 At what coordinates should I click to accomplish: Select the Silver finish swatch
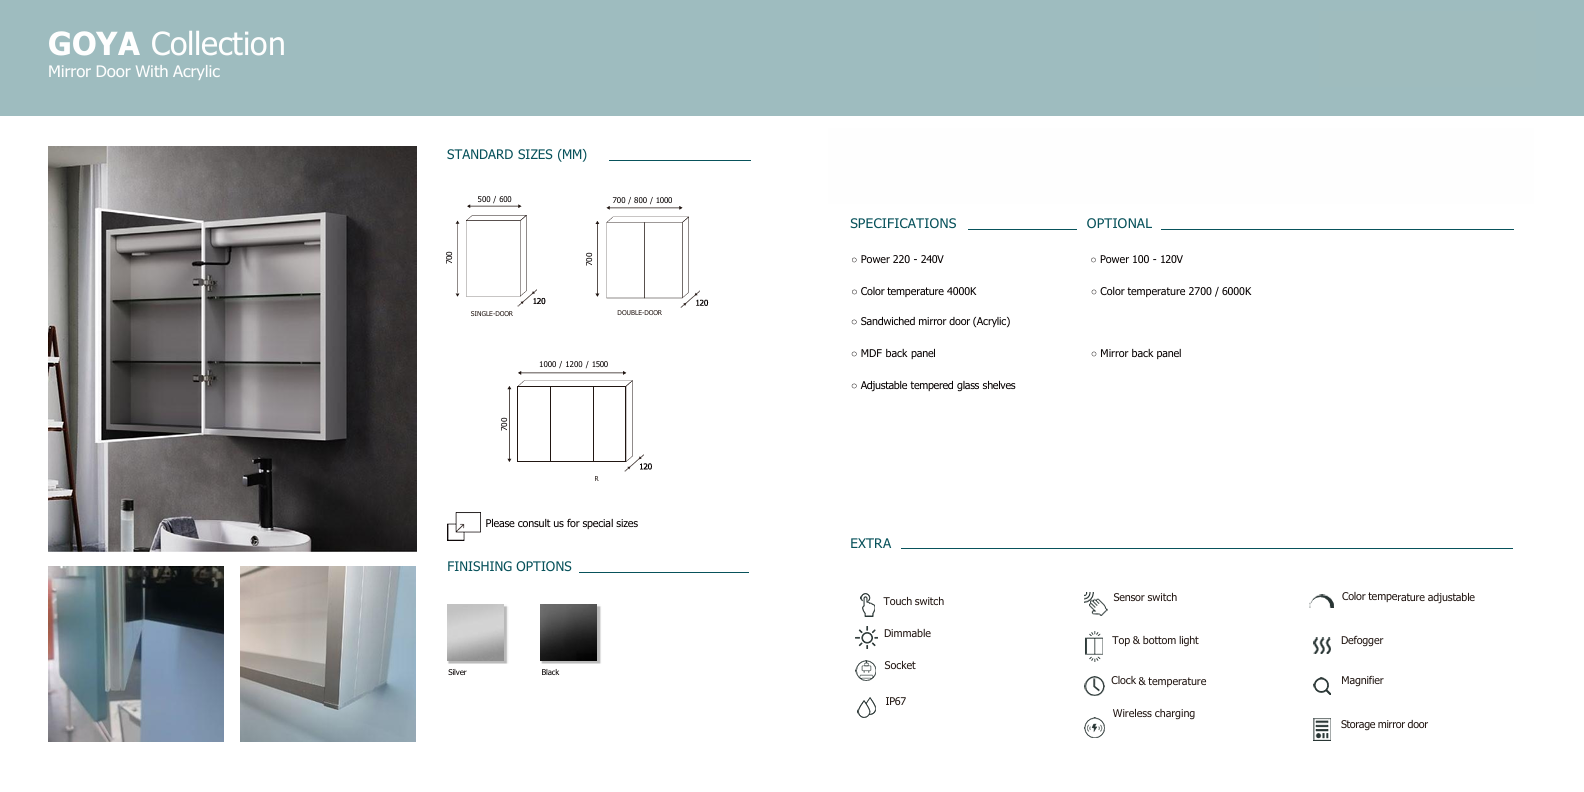point(476,633)
